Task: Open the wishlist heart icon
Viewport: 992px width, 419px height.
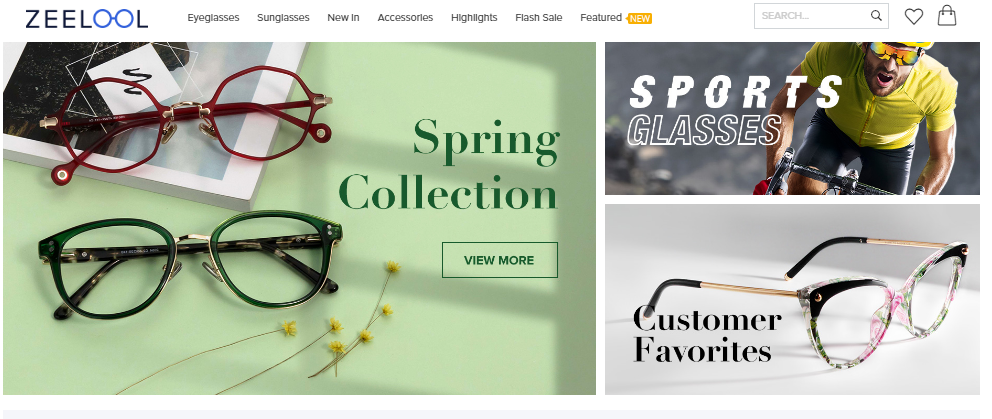Action: (914, 16)
